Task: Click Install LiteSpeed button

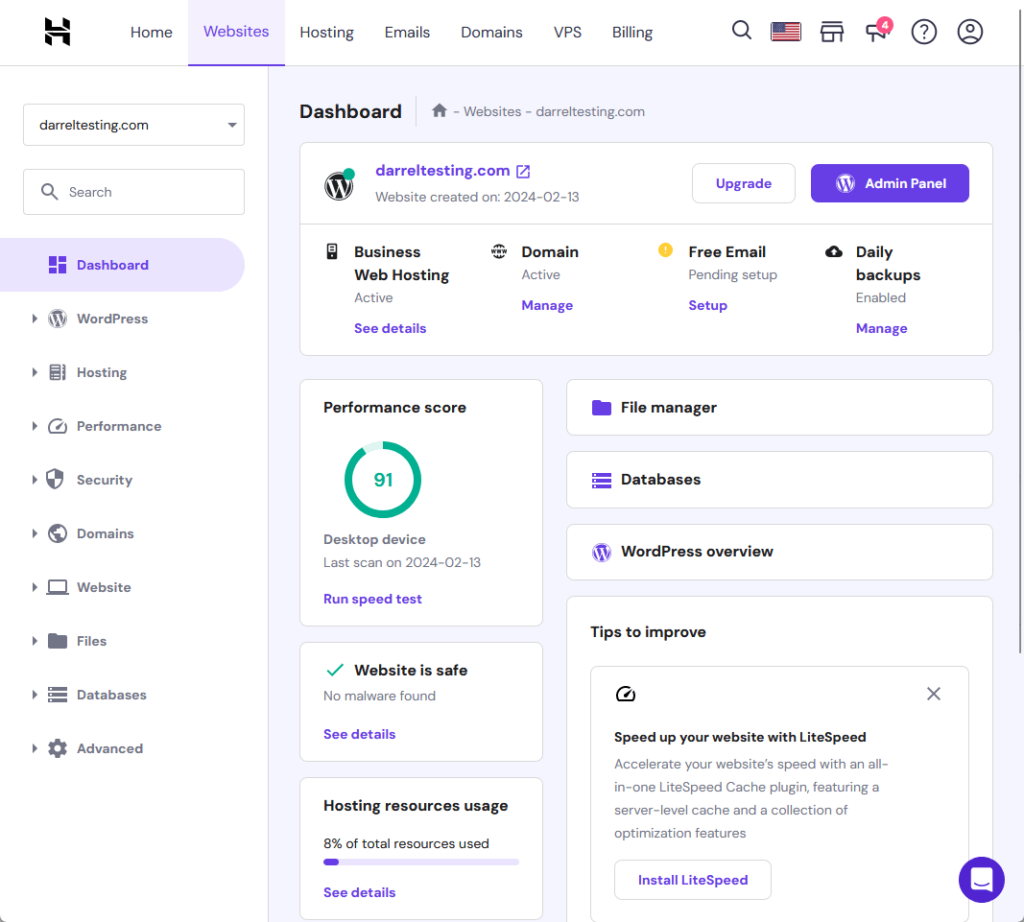Action: (693, 880)
